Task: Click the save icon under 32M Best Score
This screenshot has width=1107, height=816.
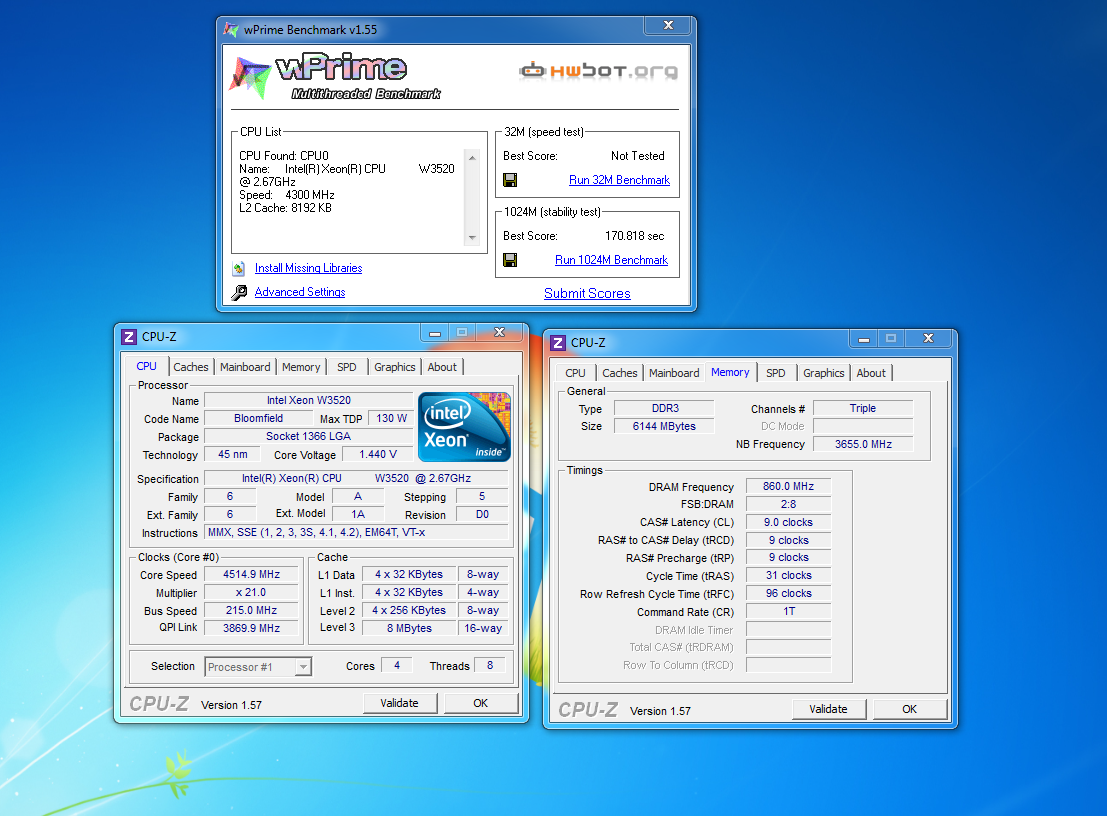Action: (x=510, y=180)
